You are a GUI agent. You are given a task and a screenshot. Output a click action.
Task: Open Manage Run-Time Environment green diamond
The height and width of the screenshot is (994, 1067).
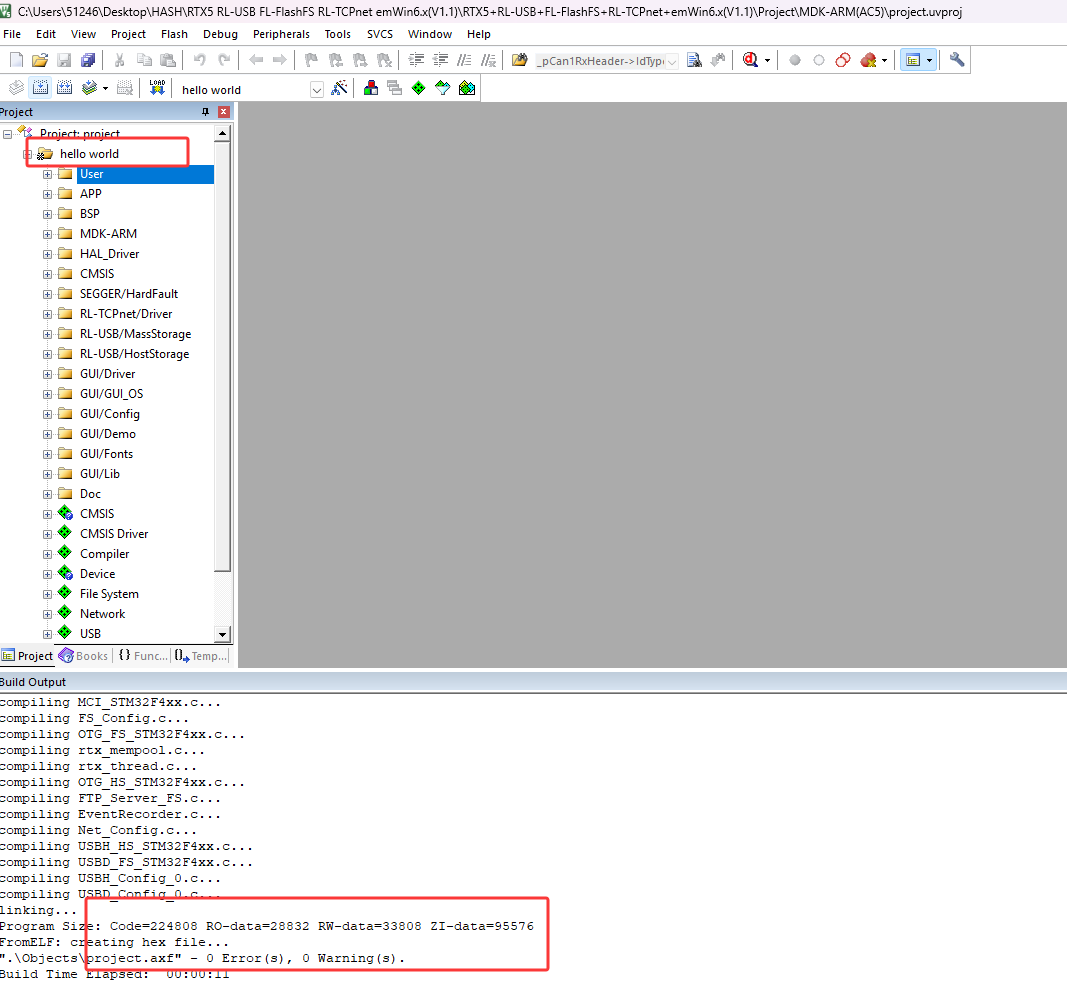[x=418, y=88]
